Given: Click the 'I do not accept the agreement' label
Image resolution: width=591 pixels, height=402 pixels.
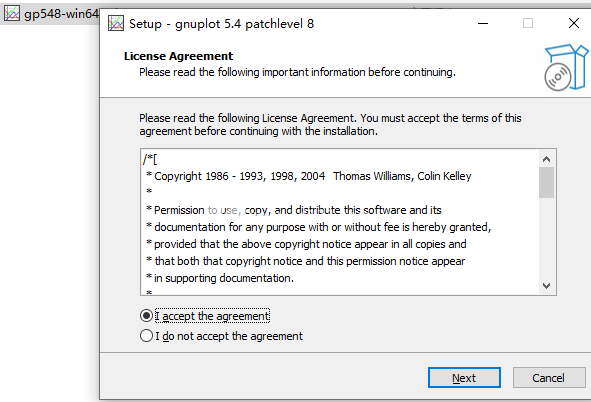Looking at the screenshot, I should [x=229, y=336].
